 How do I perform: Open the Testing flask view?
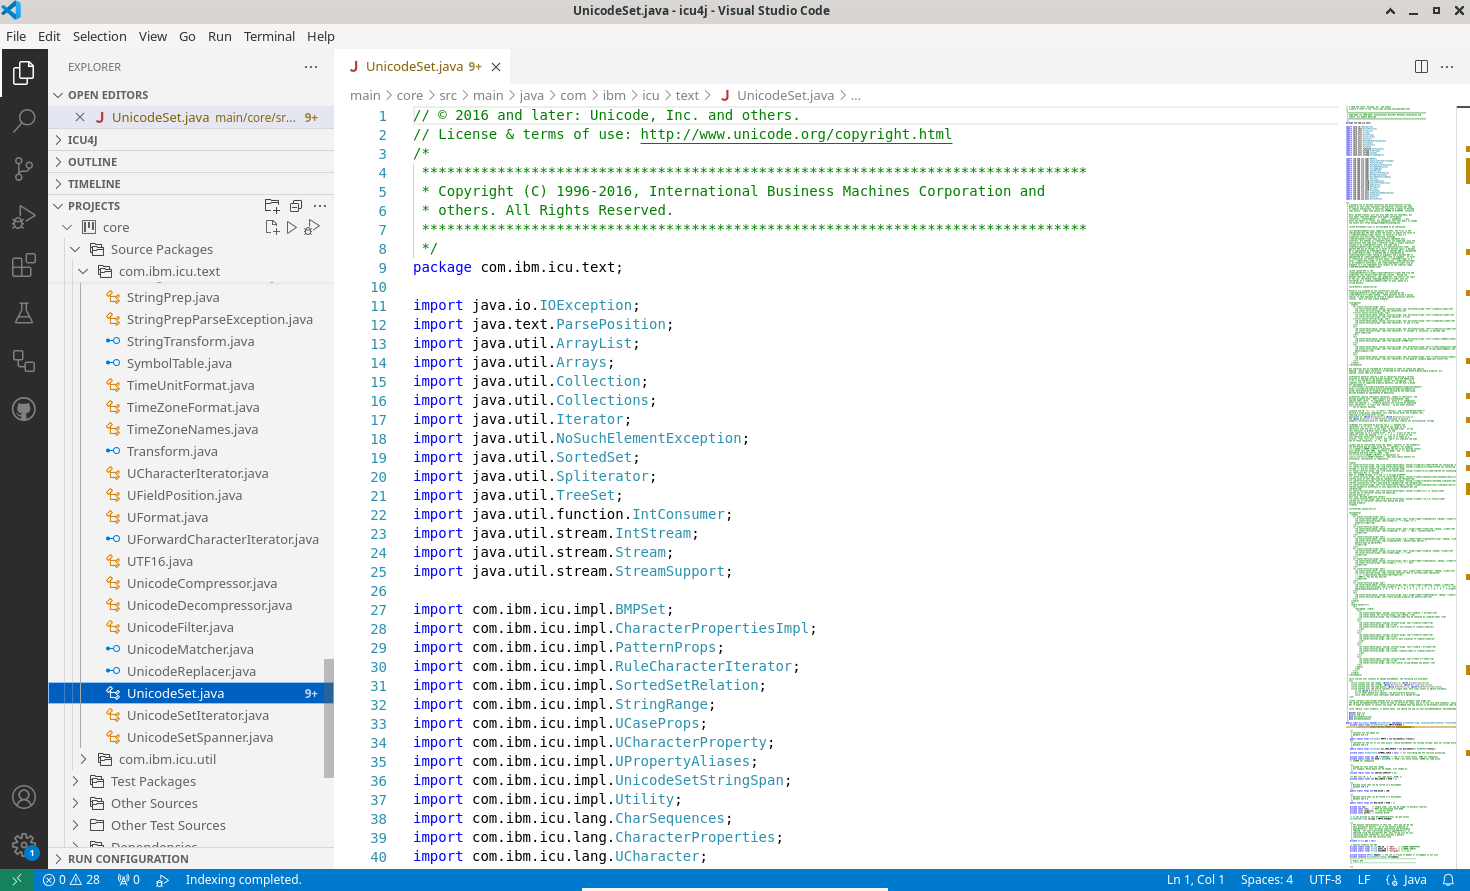(x=24, y=313)
